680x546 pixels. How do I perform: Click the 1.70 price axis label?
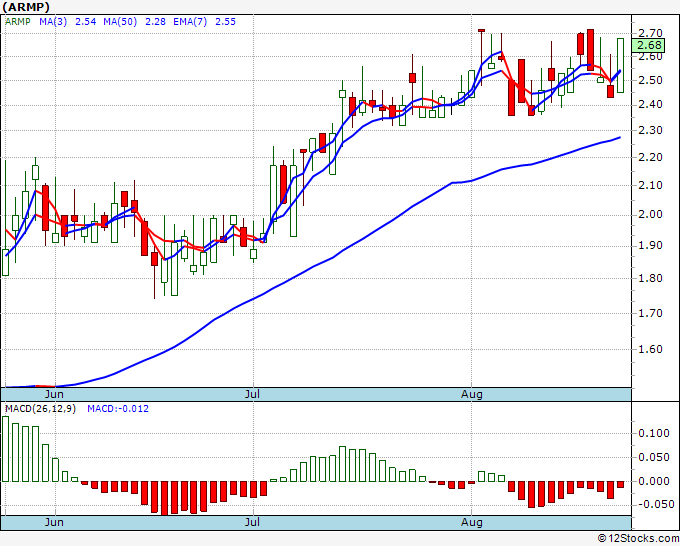650,313
